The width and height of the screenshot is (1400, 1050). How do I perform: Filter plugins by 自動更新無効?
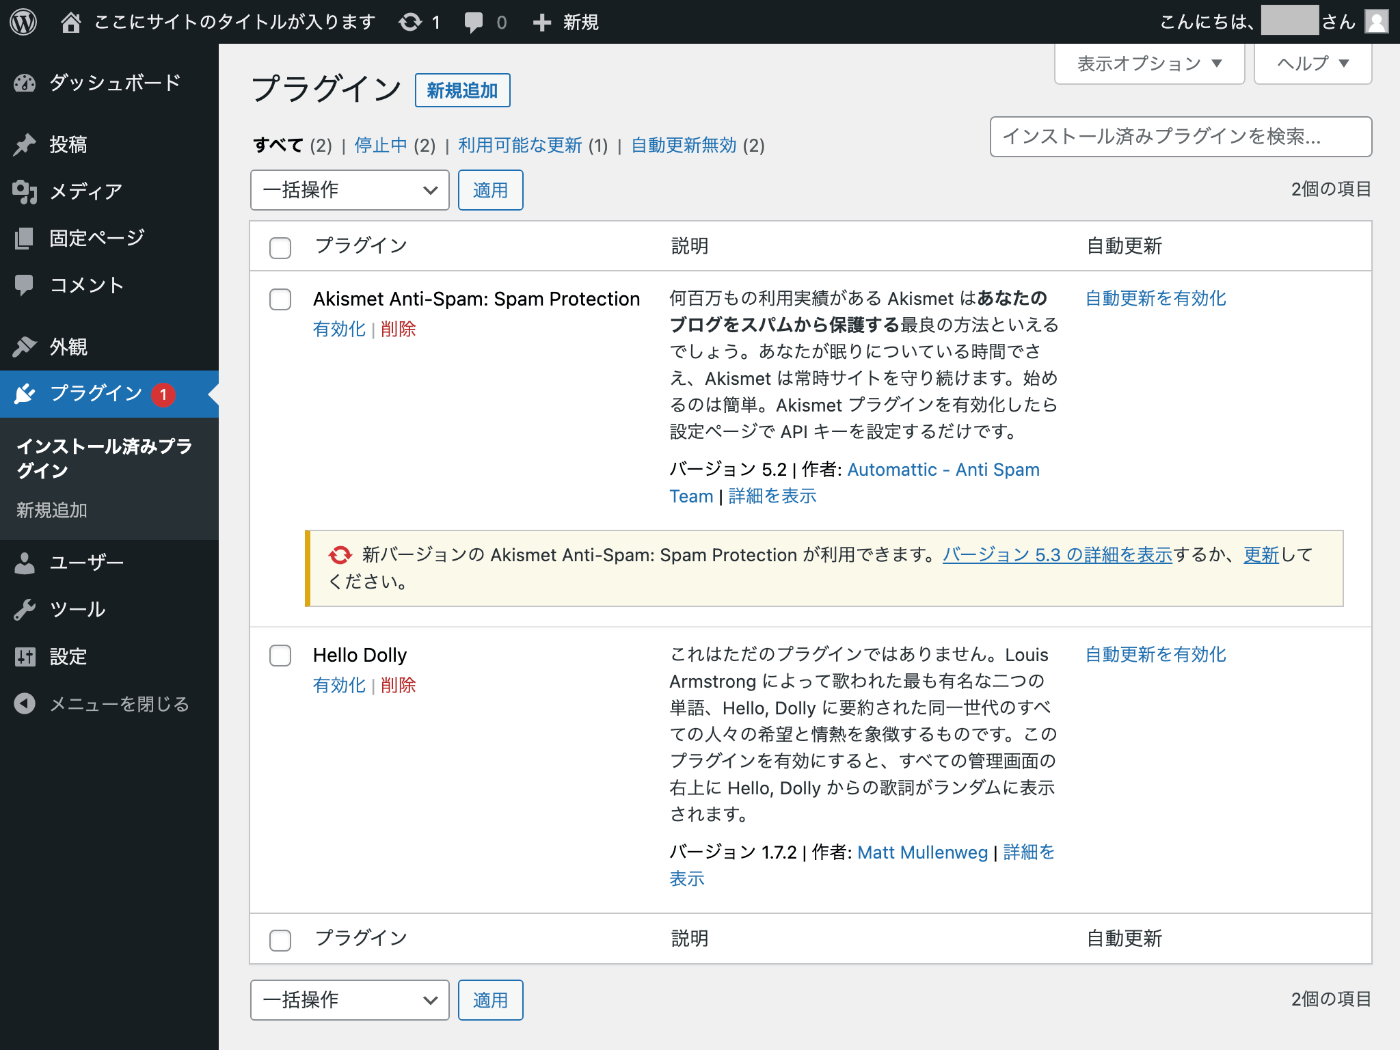pyautogui.click(x=684, y=145)
